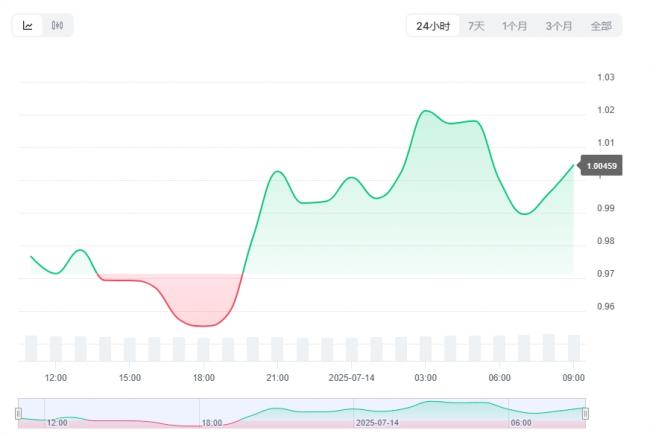Select the 全部 time range

[601, 26]
